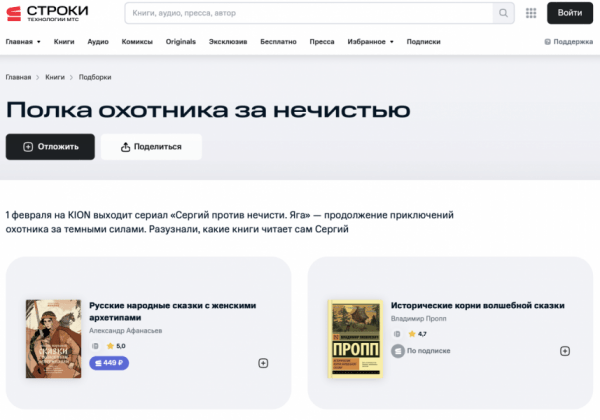The width and height of the screenshot is (600, 420).
Task: Add Русские народные сказки to shelf icon
Action: (x=263, y=363)
